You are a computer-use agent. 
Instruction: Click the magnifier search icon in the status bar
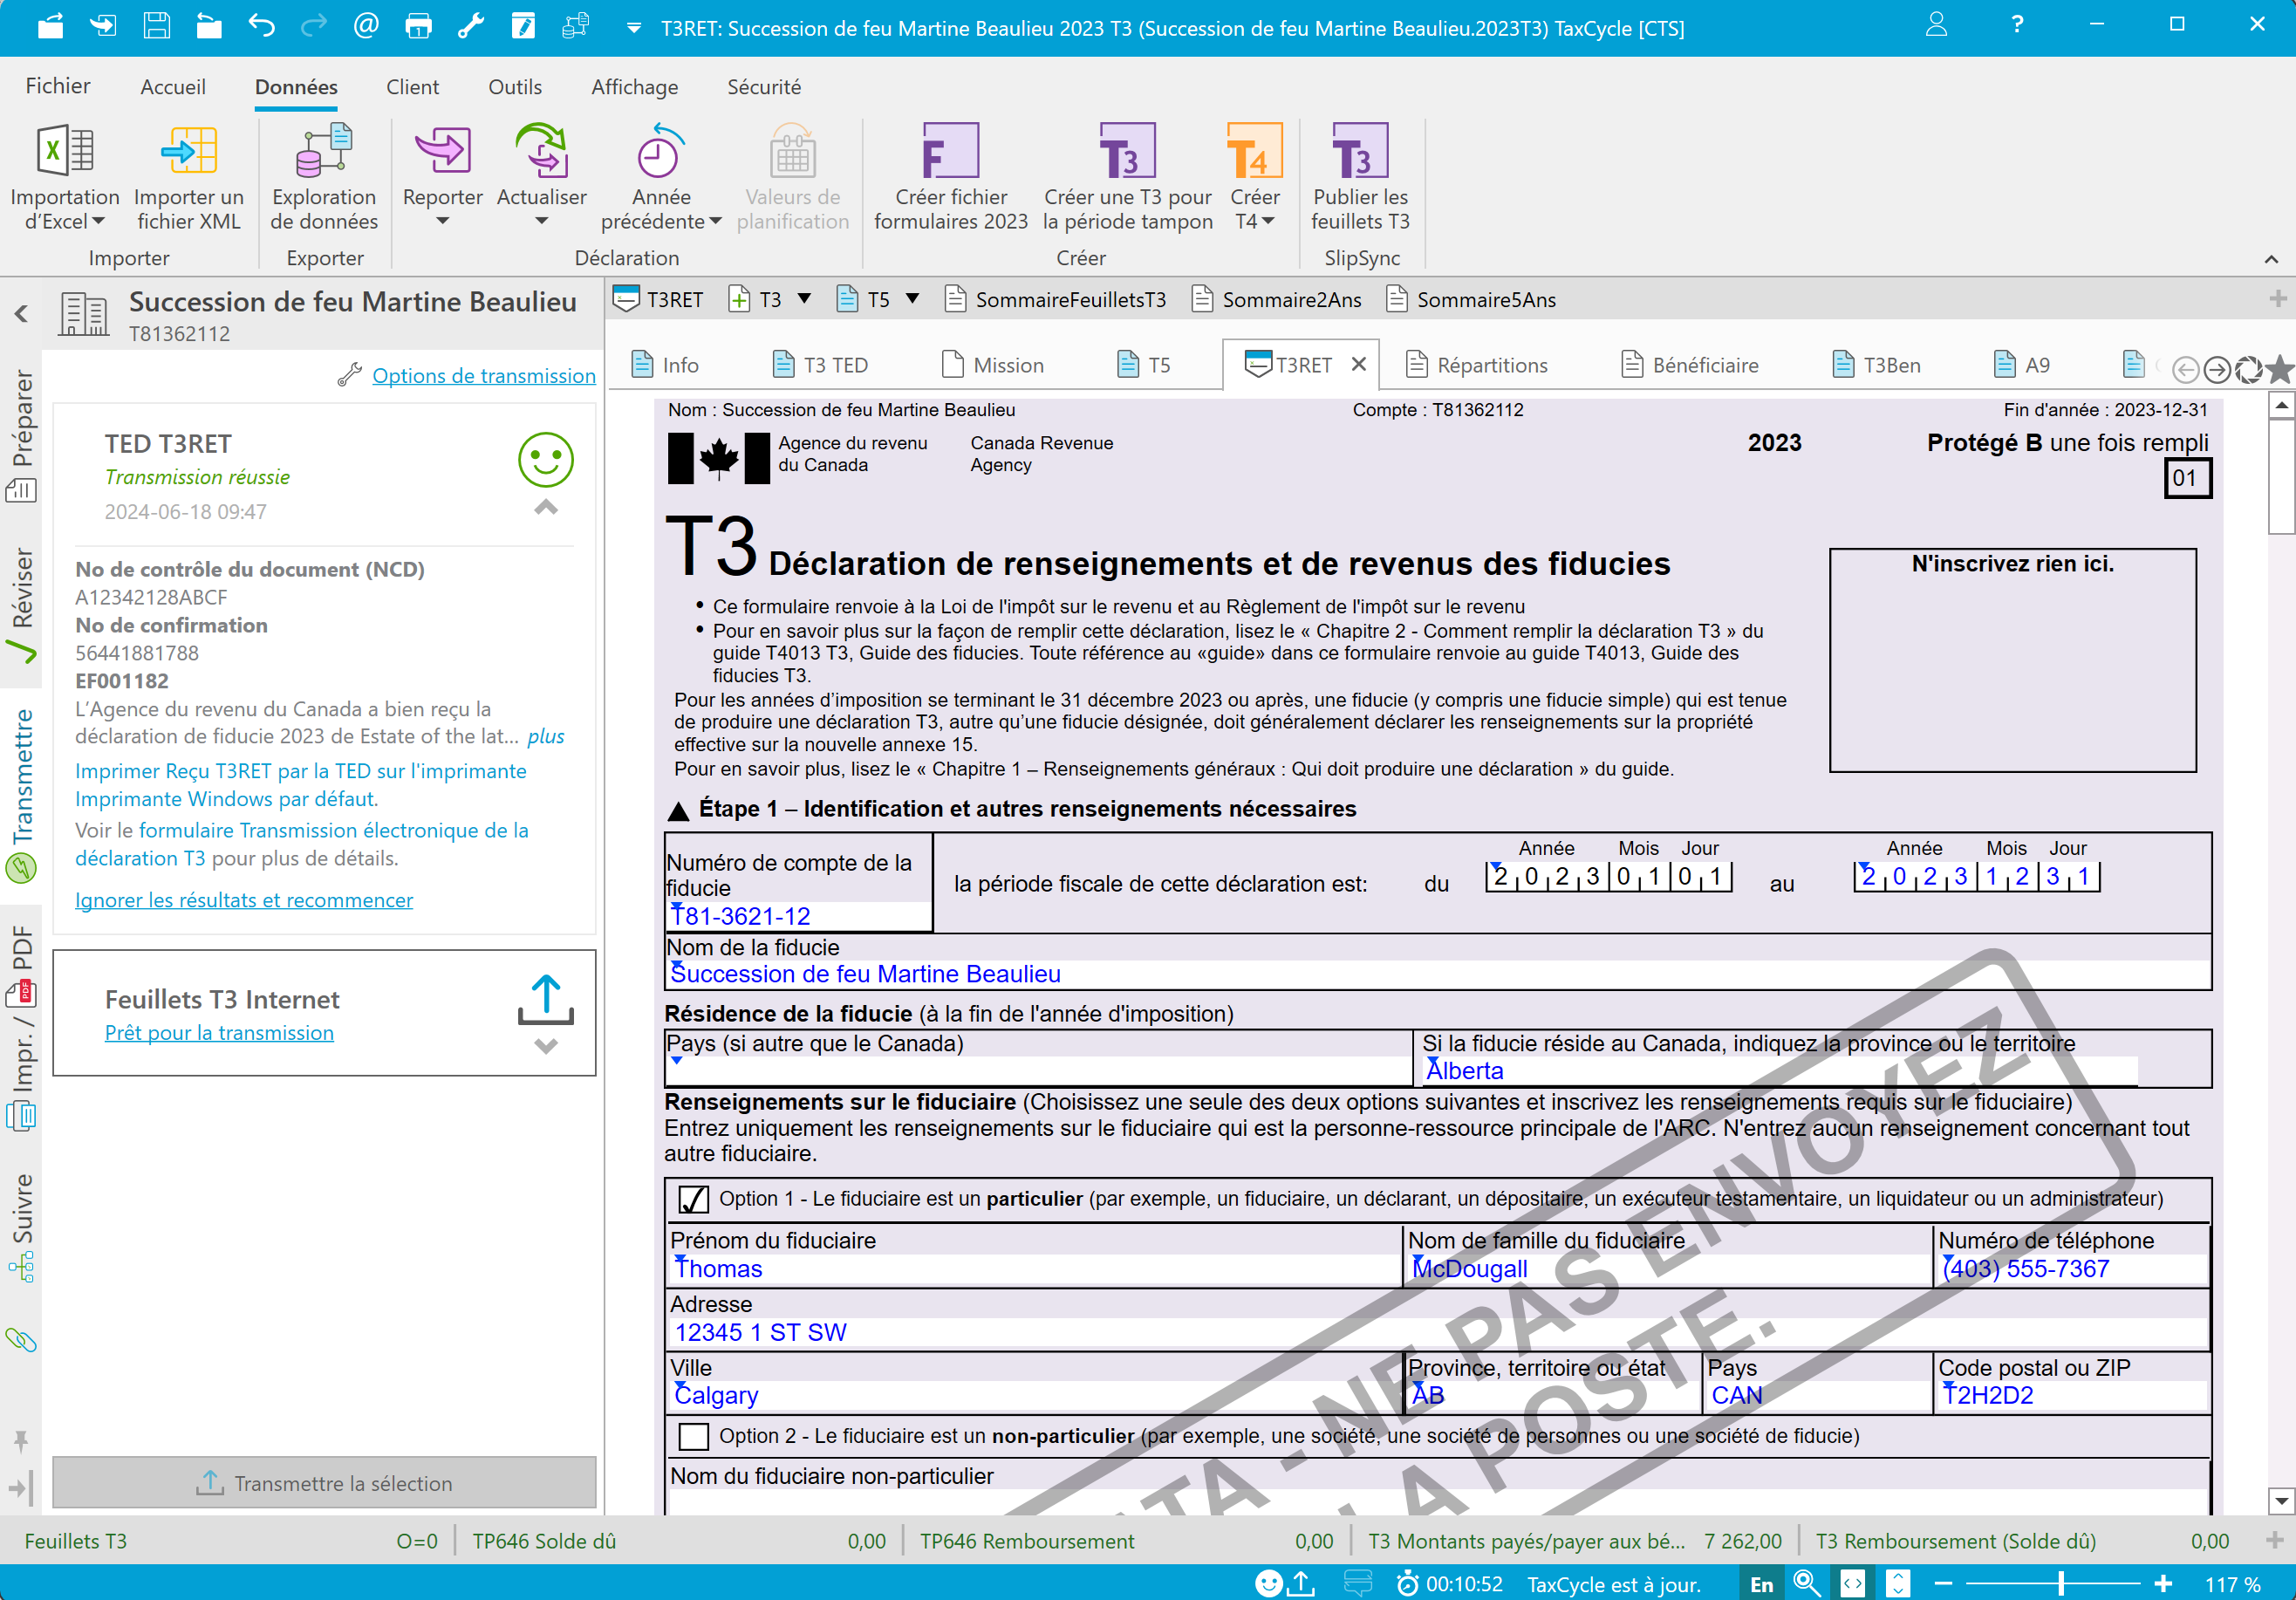pos(1806,1583)
